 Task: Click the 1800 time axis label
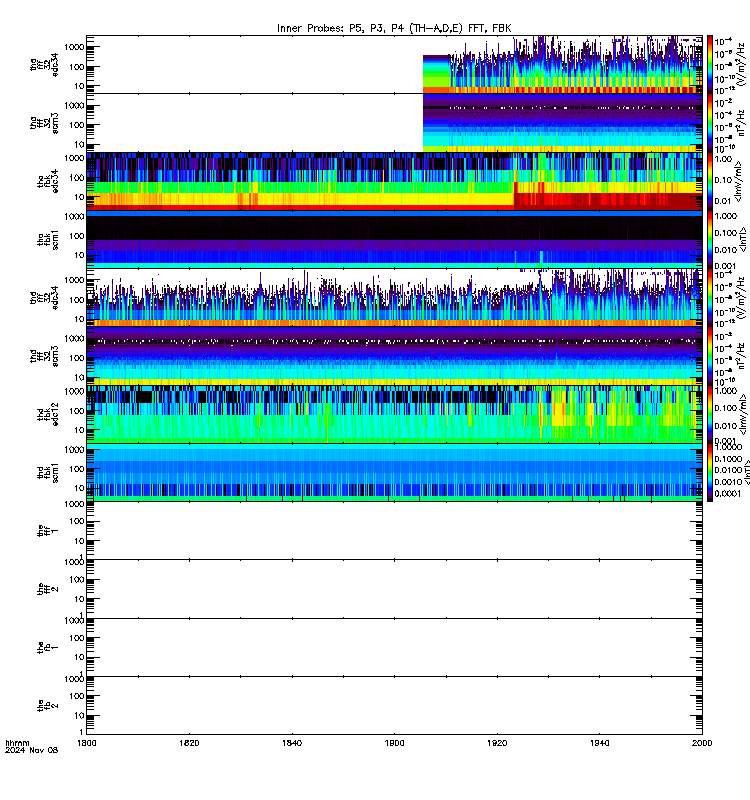click(86, 743)
